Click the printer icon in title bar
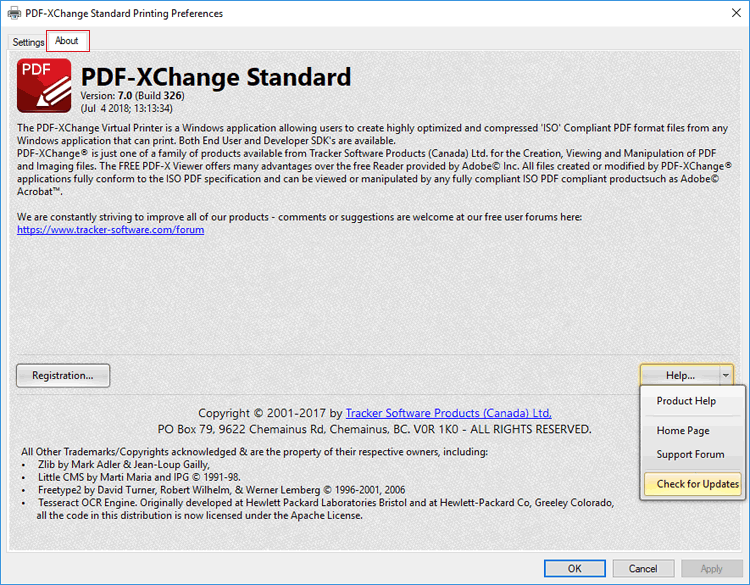Viewport: 750px width, 585px height. click(15, 14)
